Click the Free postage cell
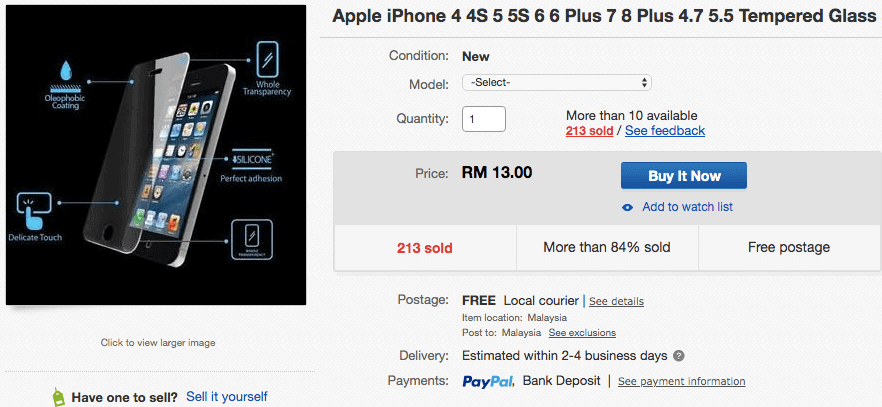Image resolution: width=882 pixels, height=407 pixels. (789, 247)
